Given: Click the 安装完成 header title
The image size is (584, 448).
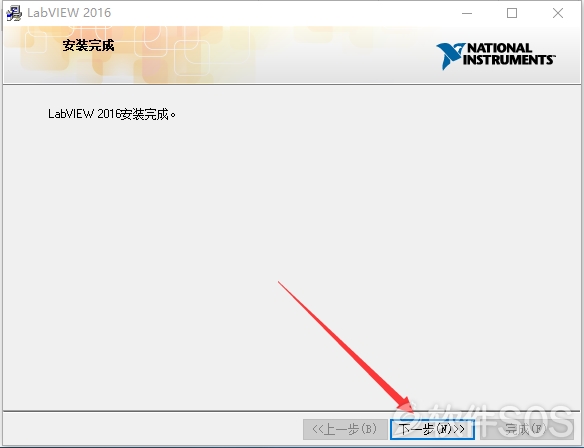Looking at the screenshot, I should point(88,45).
